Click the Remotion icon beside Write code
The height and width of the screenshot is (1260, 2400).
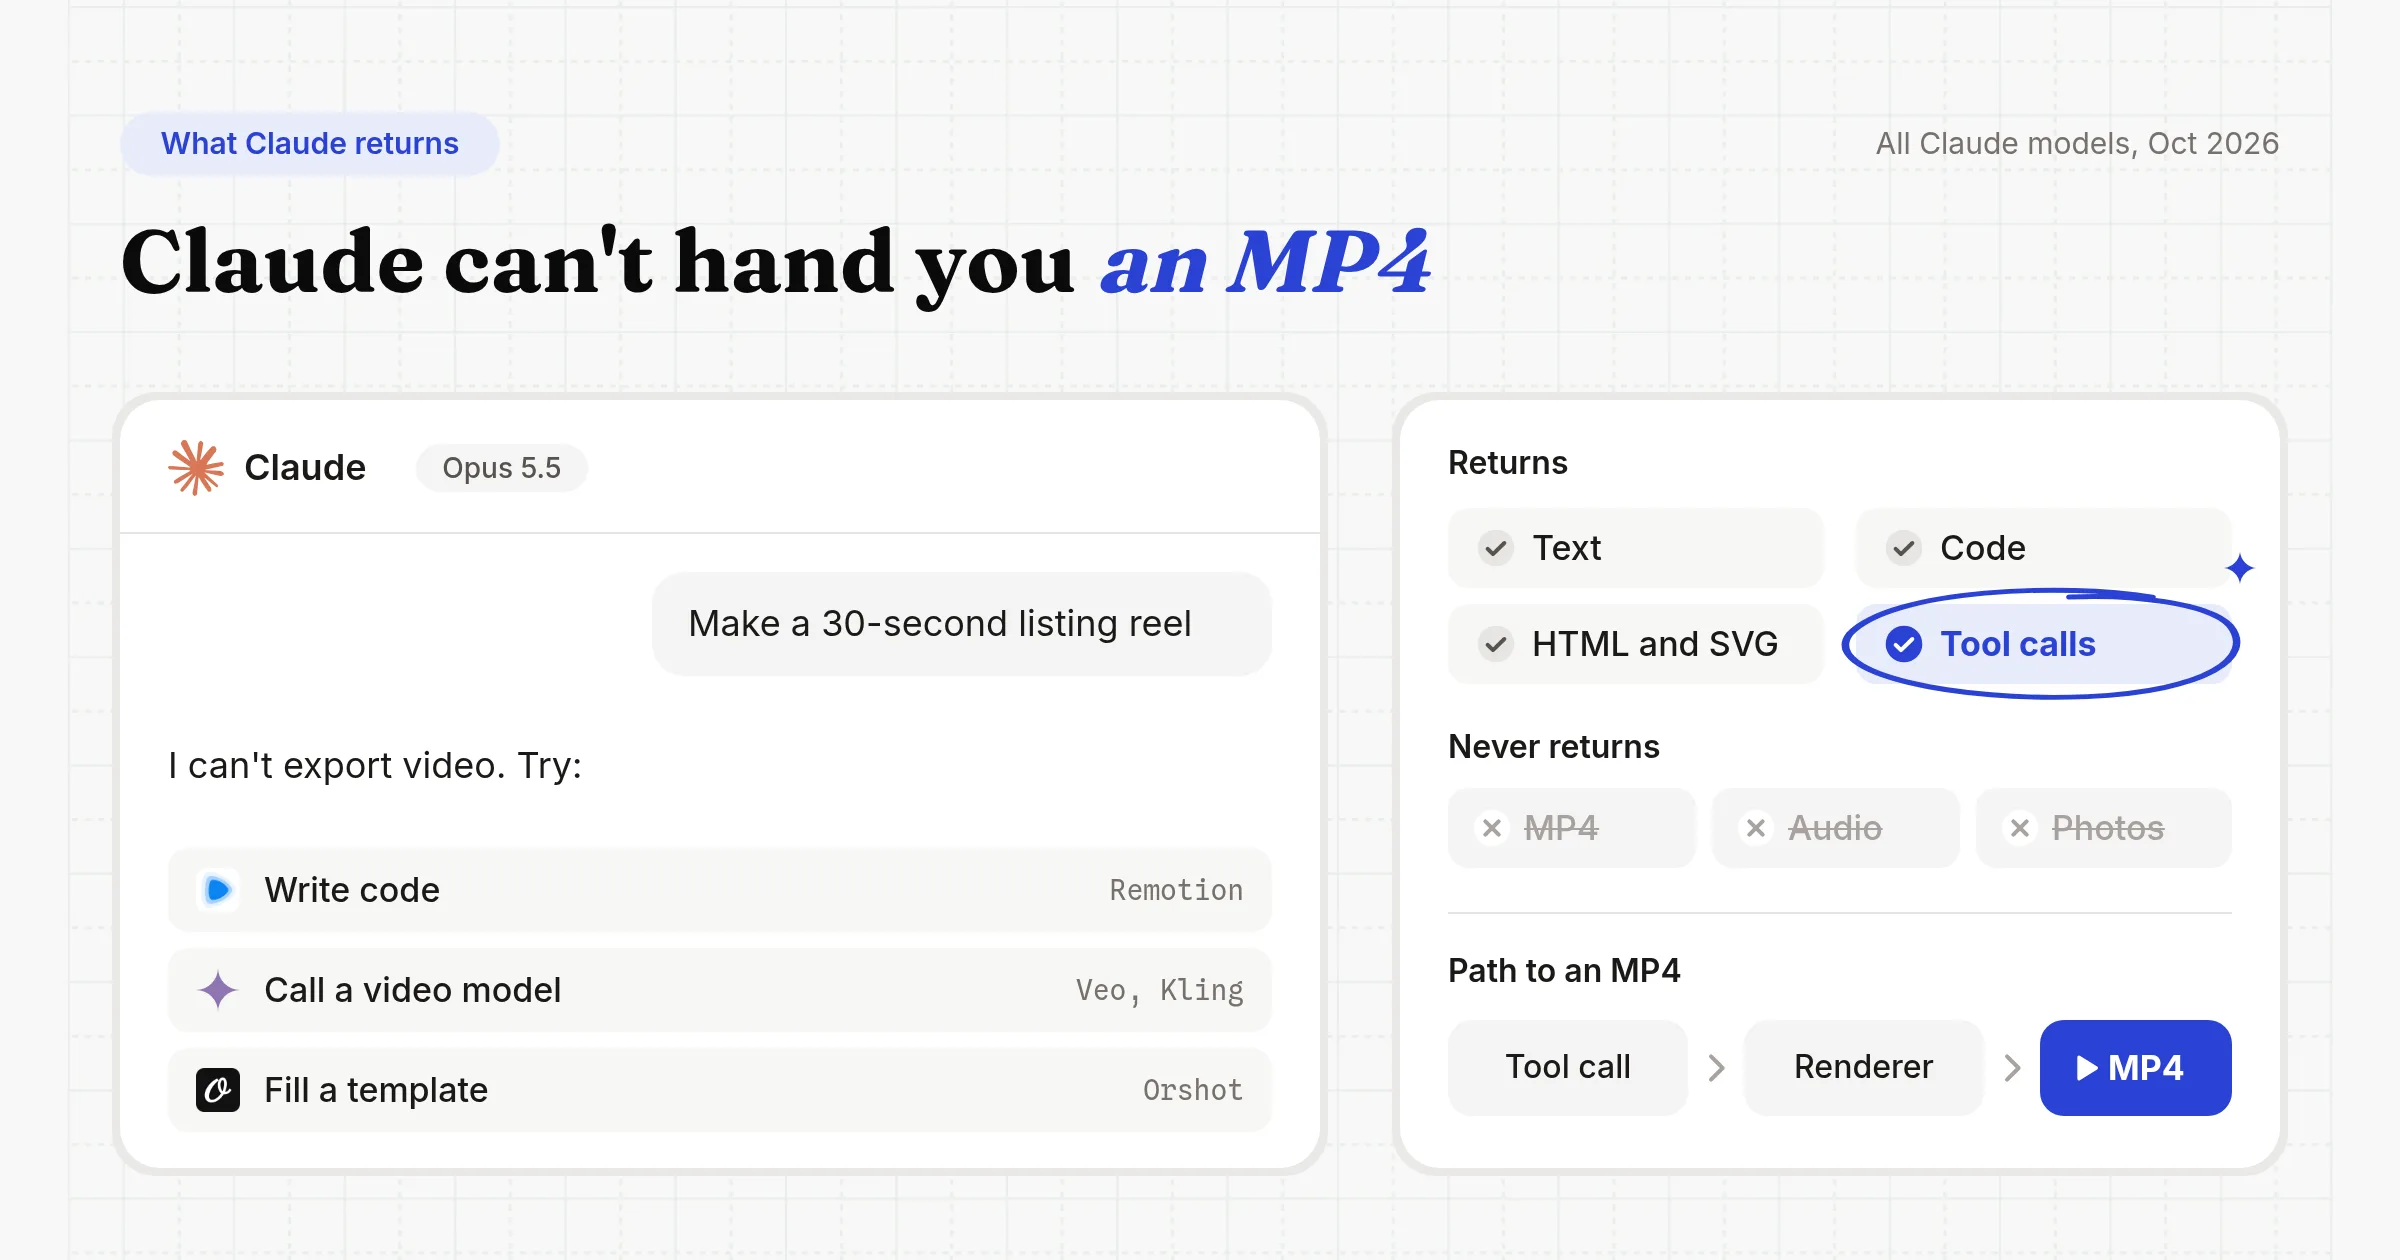pos(218,890)
